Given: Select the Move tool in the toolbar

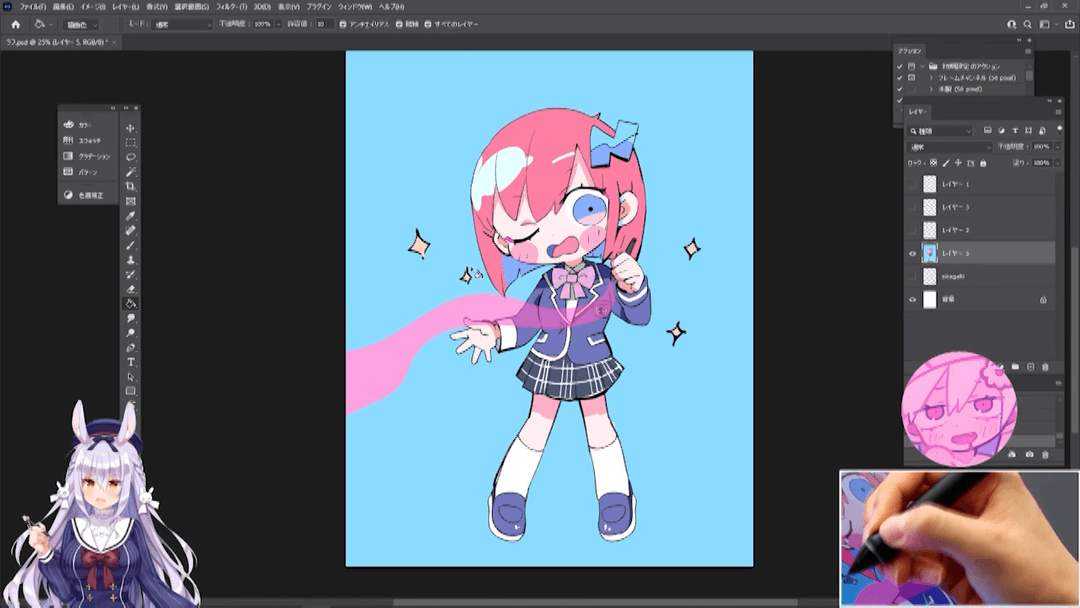Looking at the screenshot, I should tap(131, 128).
